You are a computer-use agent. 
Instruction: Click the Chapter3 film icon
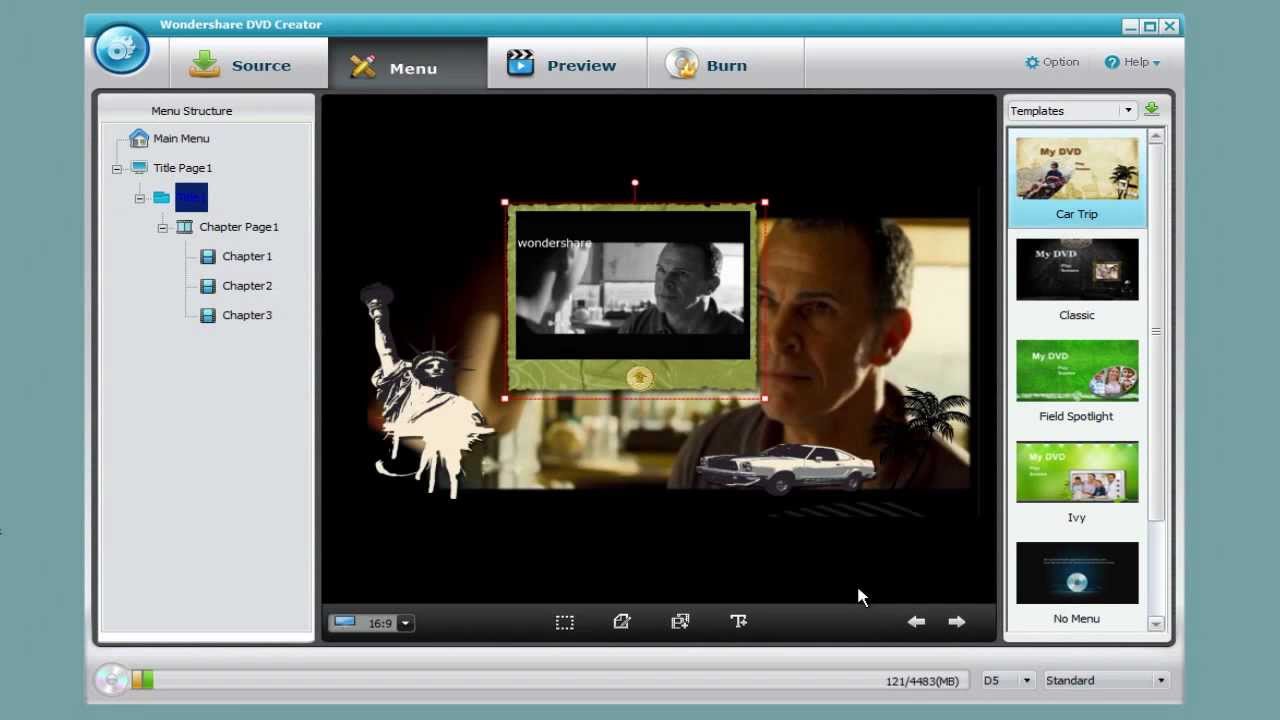click(208, 315)
